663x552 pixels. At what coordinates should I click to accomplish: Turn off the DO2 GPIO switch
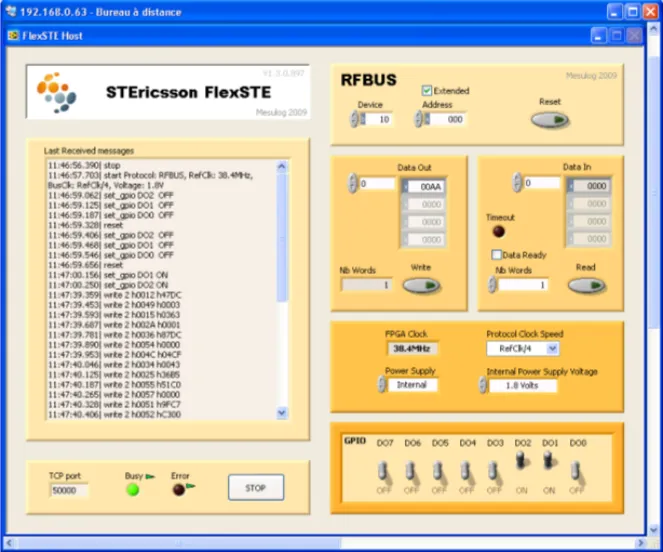point(522,461)
